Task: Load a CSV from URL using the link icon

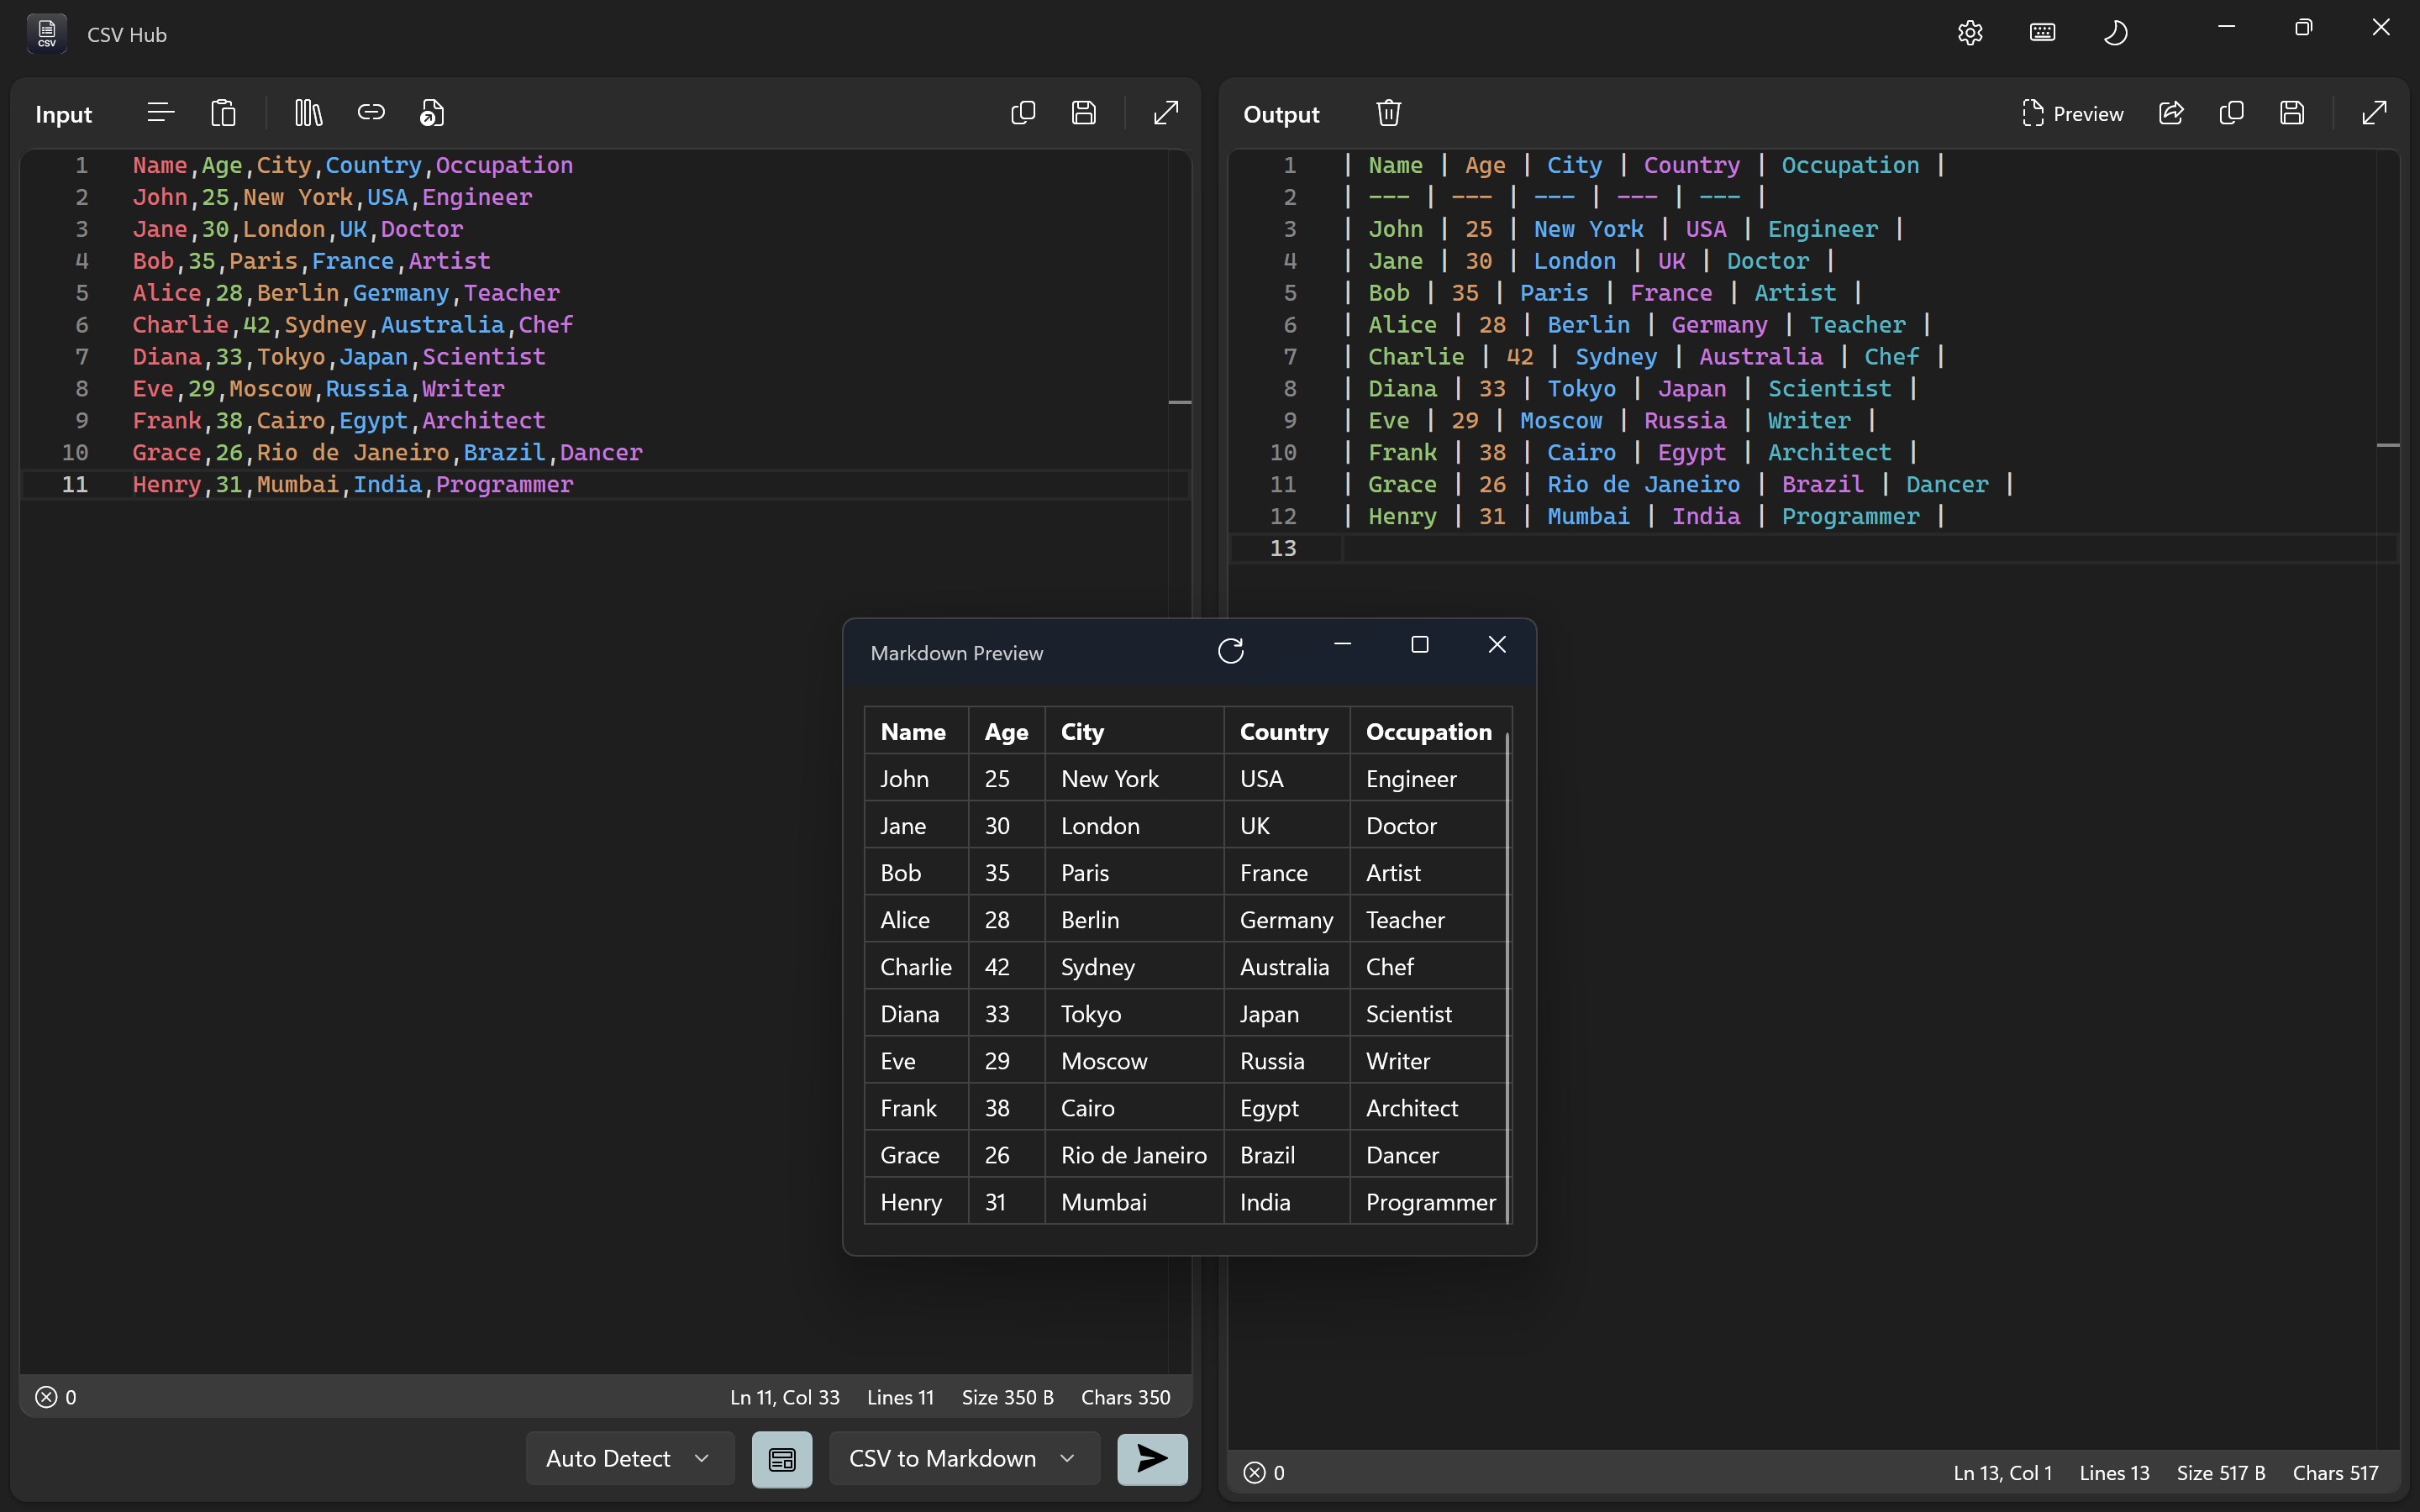Action: [371, 112]
